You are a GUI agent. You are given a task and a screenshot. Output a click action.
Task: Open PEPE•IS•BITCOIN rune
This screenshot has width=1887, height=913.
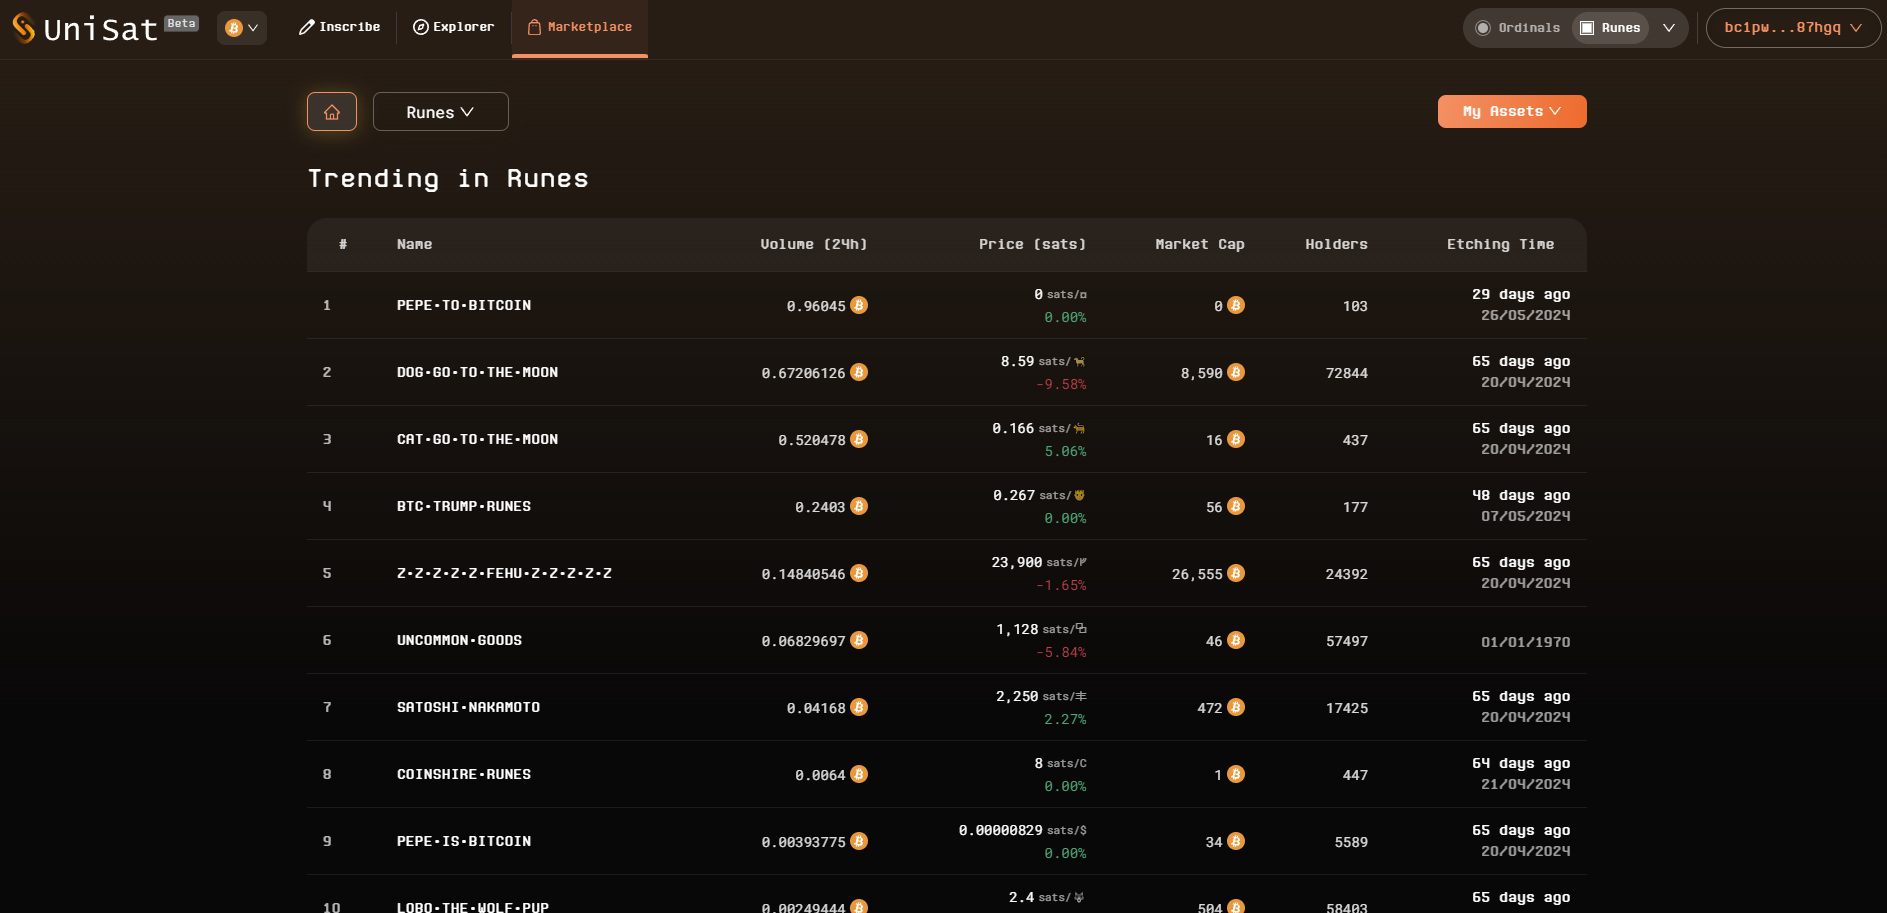[464, 841]
